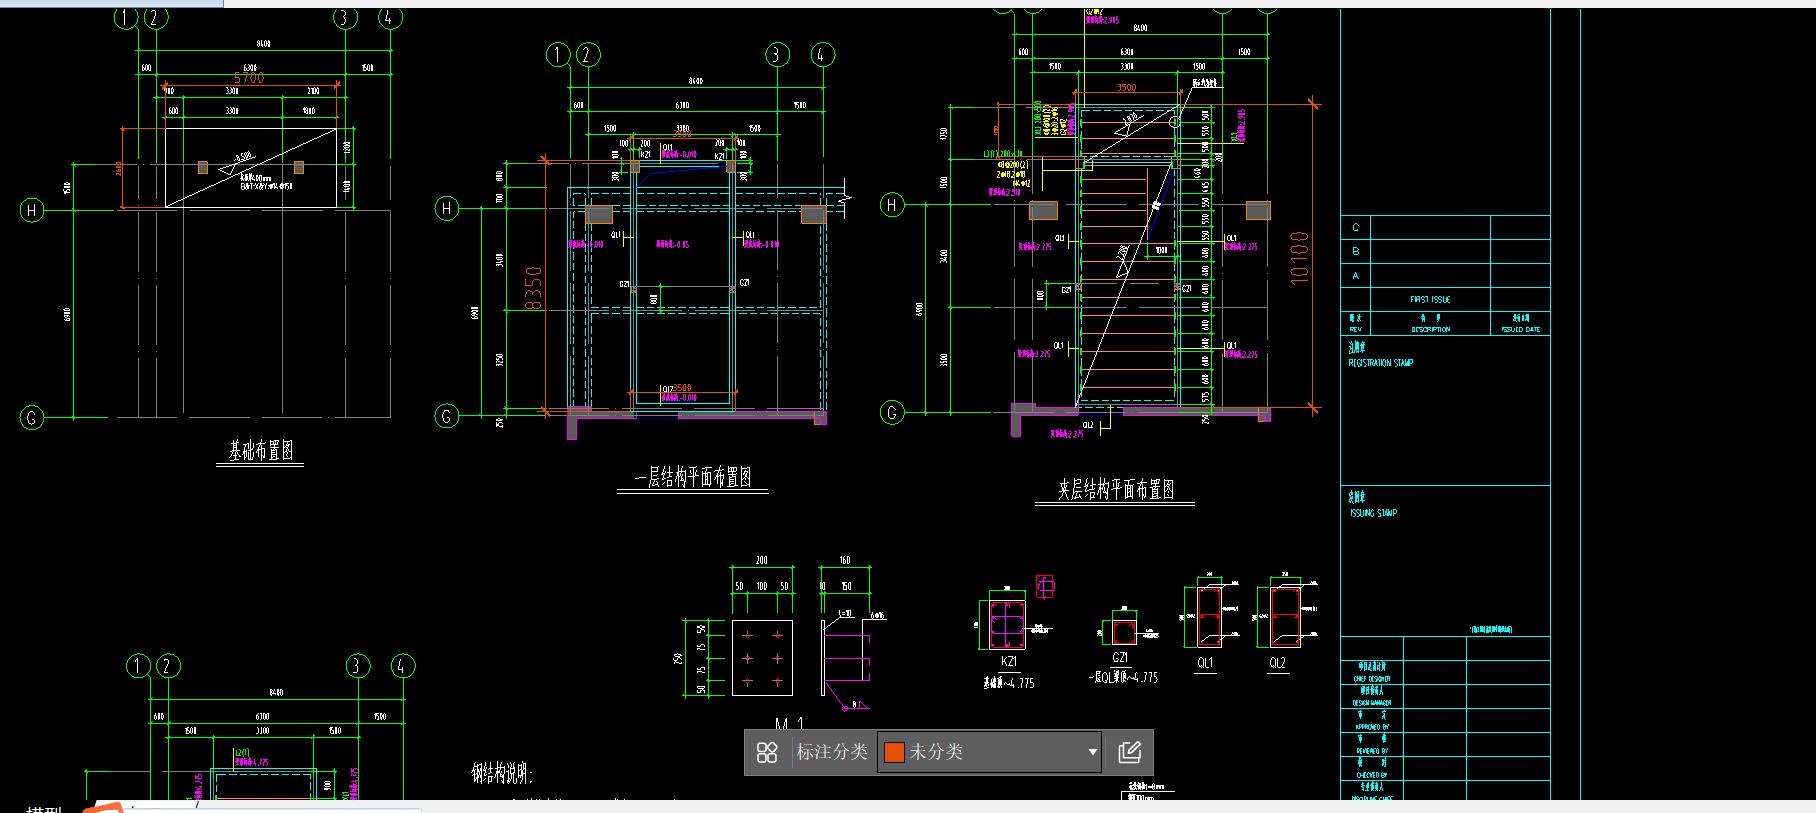The width and height of the screenshot is (1816, 813).
Task: Click REGISTRATION STAMP text in title block
Action: click(x=1381, y=363)
